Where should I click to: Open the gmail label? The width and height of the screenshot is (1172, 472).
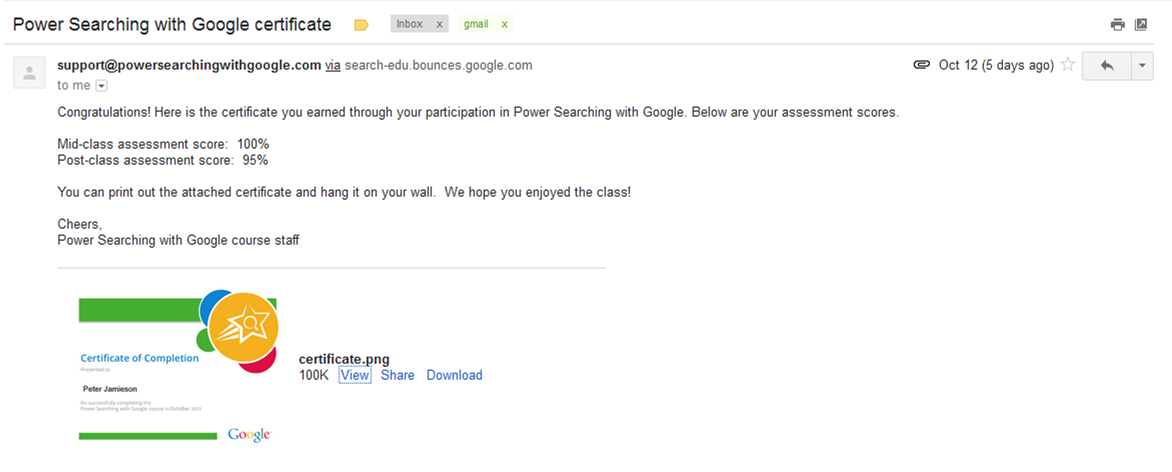coord(476,24)
